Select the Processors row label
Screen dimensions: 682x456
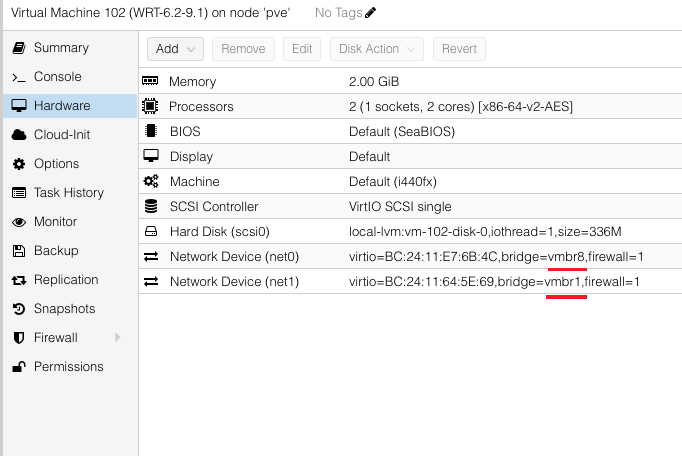click(201, 107)
